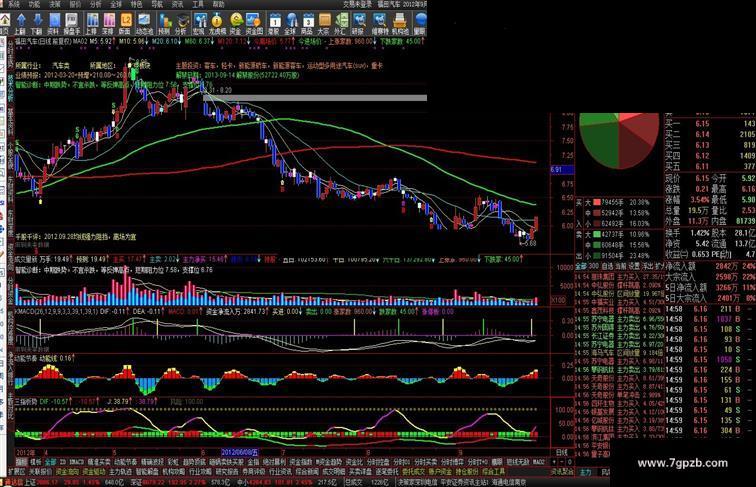The image size is (756, 487).
Task: Click the calendar icon labeled 1
Action: click(x=274, y=23)
